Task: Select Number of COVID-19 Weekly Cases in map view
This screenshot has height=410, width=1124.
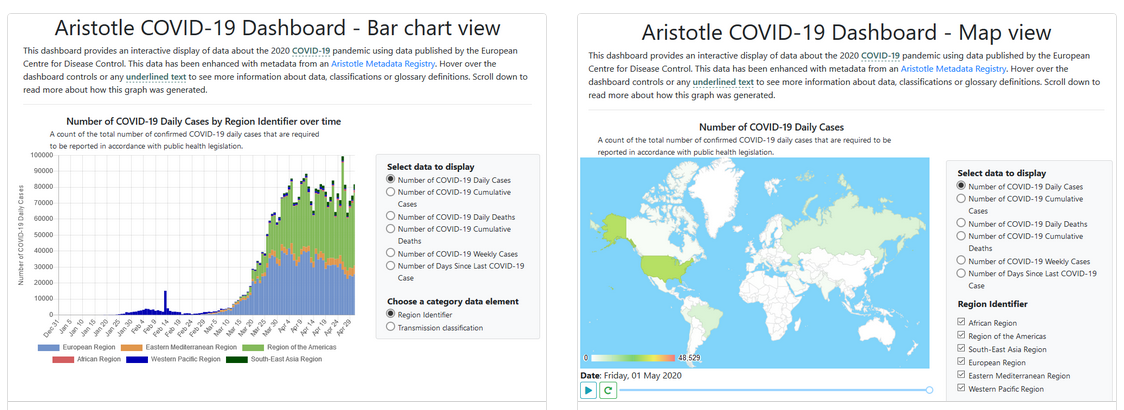Action: click(962, 260)
